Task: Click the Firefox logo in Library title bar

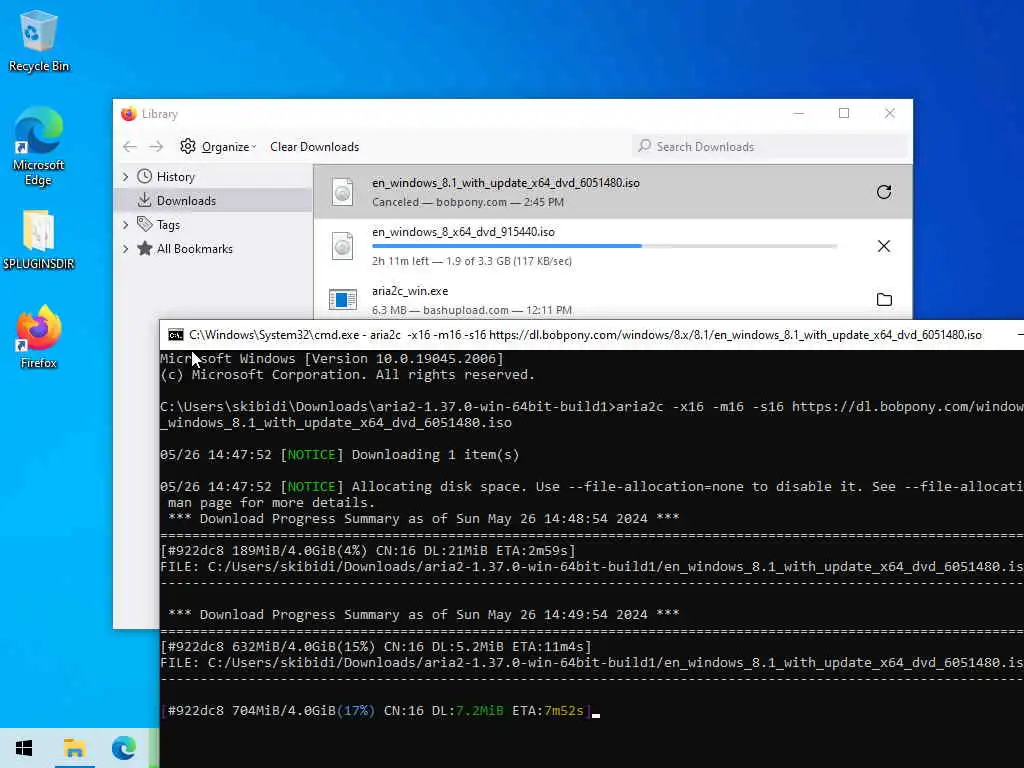Action: (129, 114)
